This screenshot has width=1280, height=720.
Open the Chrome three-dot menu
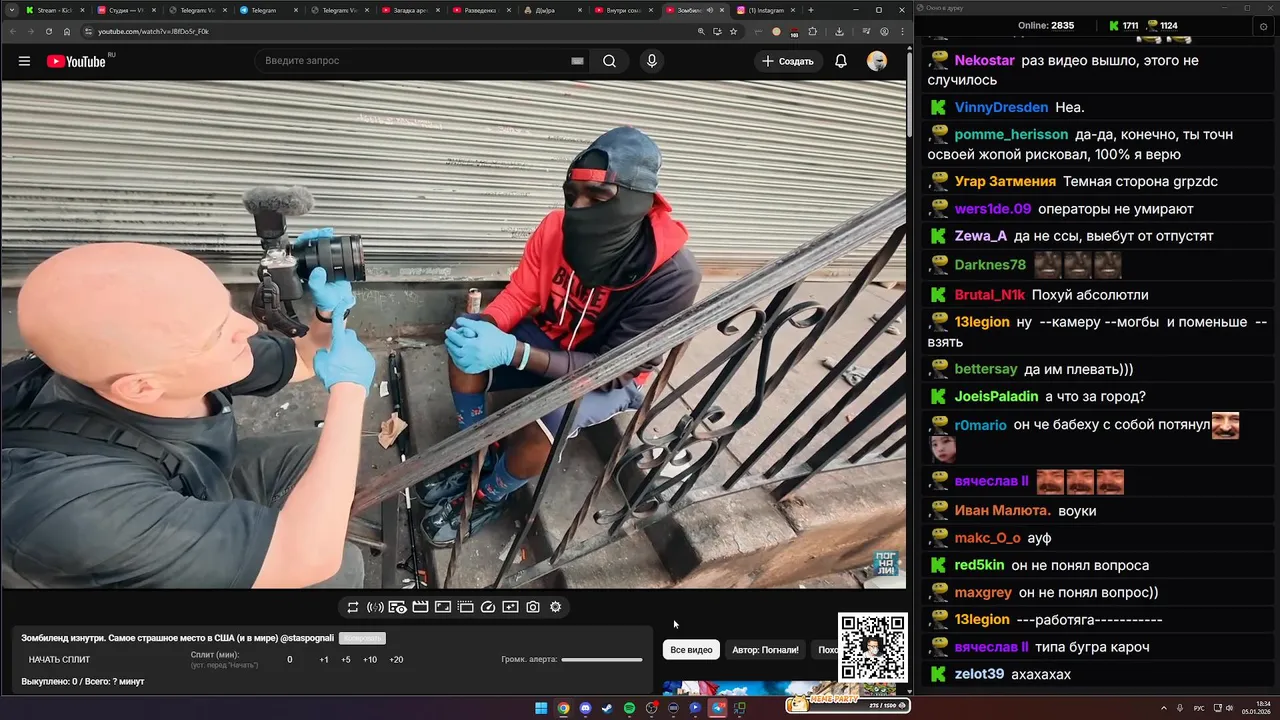(901, 31)
